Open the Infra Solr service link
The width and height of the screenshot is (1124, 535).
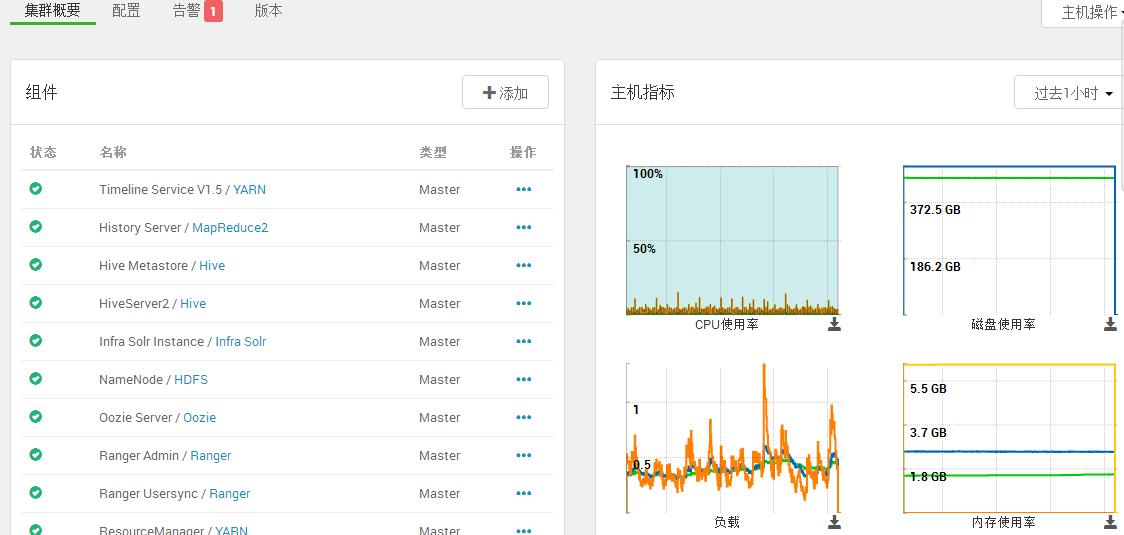coord(241,341)
